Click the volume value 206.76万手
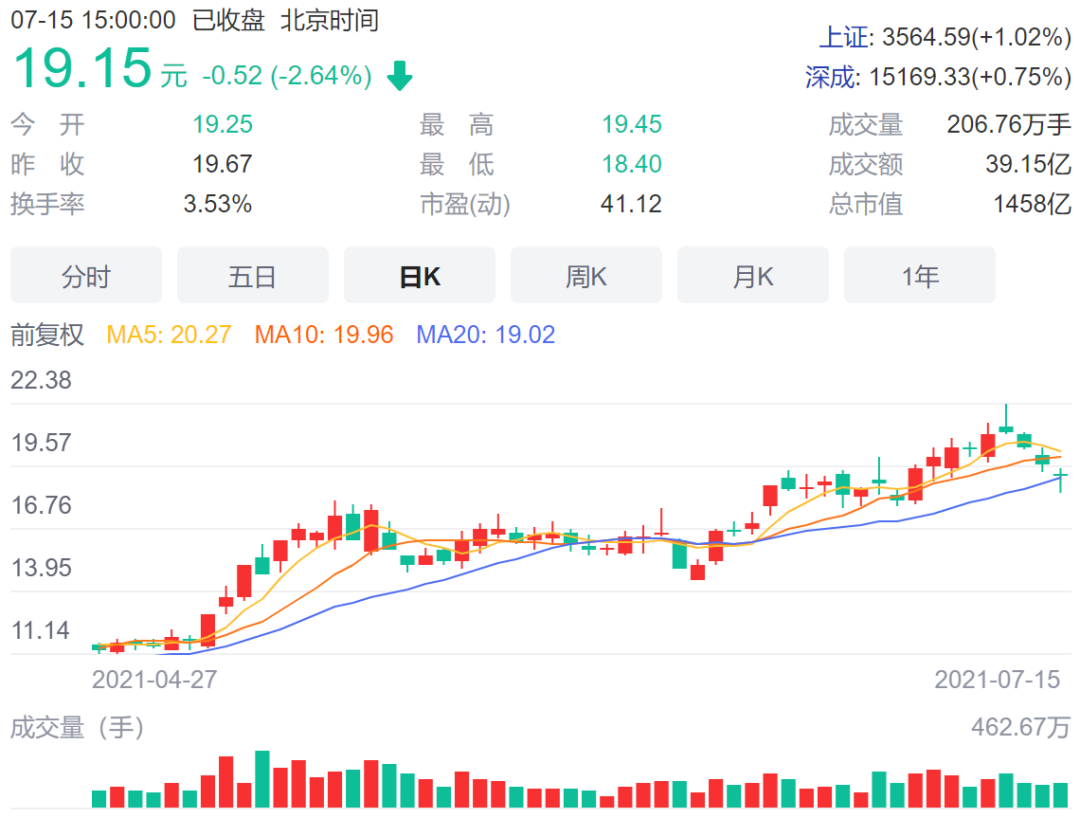The width and height of the screenshot is (1080, 818). coord(1008,125)
